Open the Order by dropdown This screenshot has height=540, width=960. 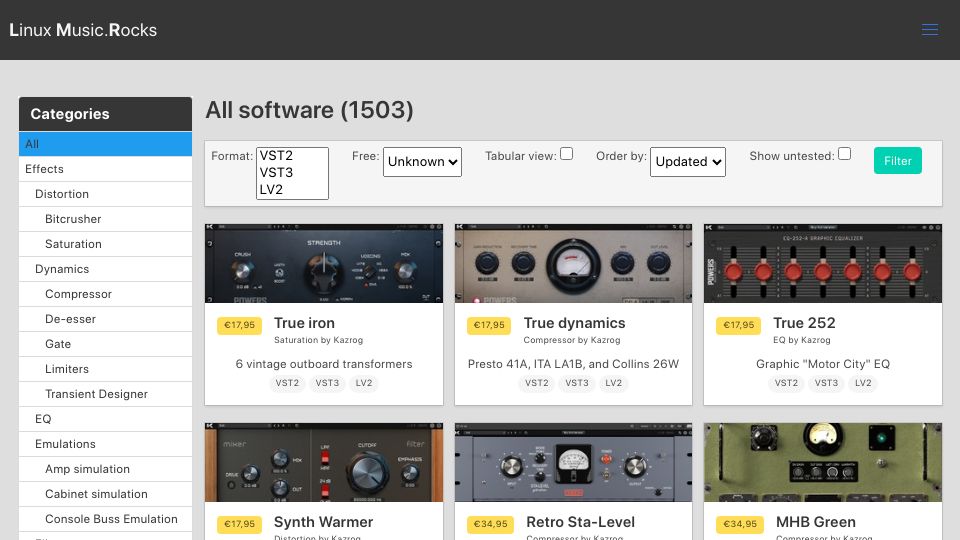coord(688,162)
